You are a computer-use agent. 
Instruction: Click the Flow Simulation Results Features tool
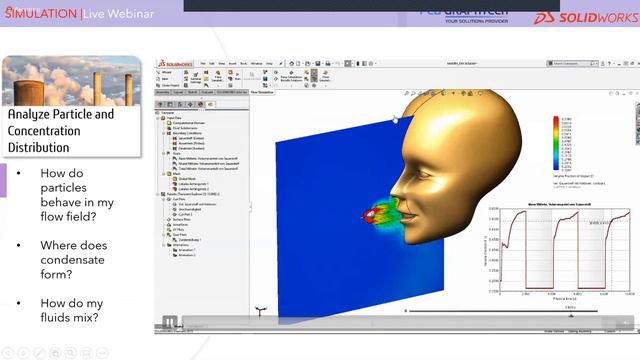291,78
